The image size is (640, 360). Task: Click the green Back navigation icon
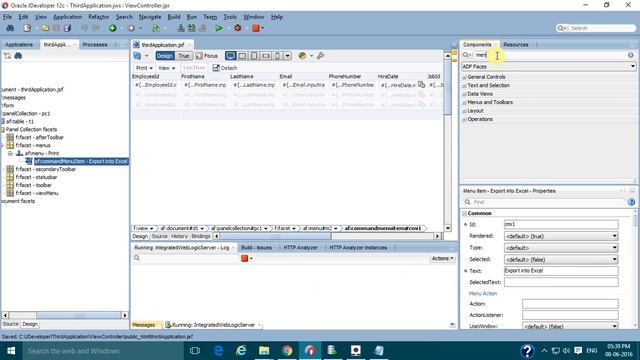[x=113, y=28]
